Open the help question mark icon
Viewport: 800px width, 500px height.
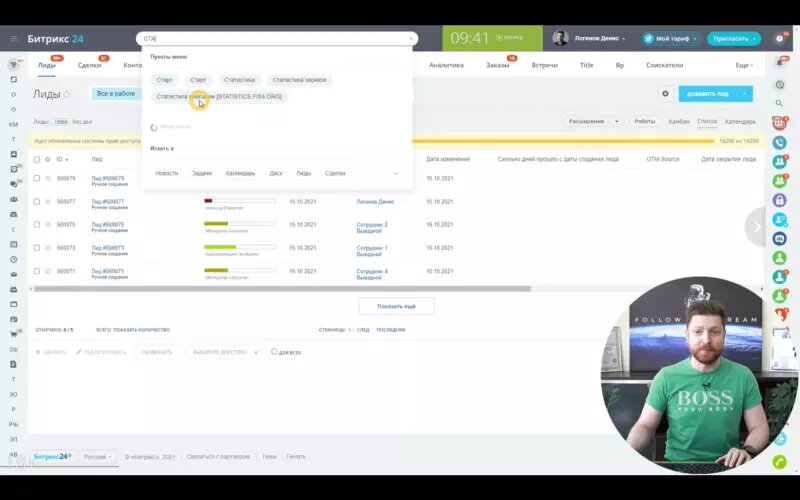pyautogui.click(x=779, y=39)
